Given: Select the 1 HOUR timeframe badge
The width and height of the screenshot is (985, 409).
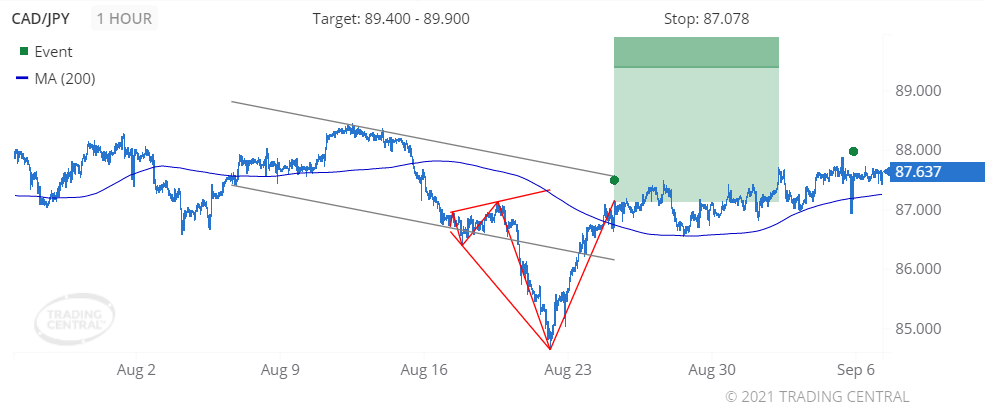Looking at the screenshot, I should (125, 18).
